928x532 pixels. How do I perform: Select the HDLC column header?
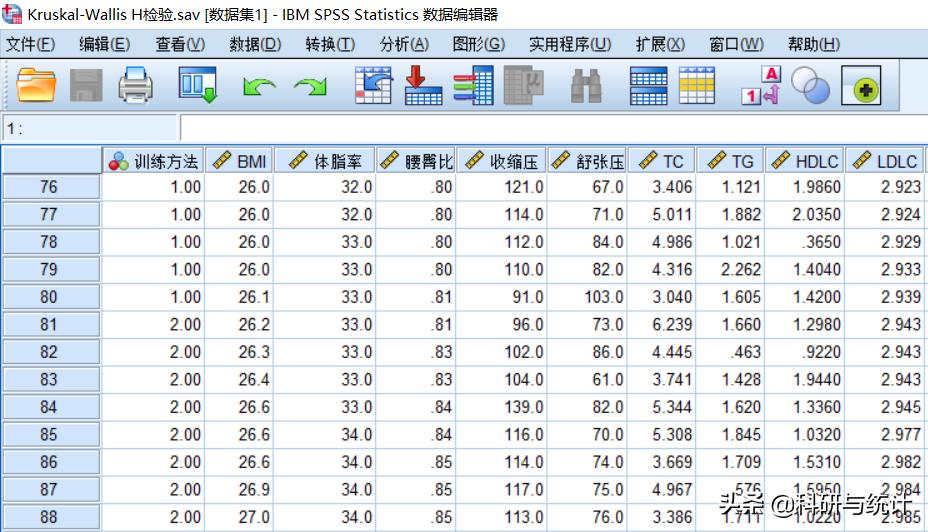[805, 160]
